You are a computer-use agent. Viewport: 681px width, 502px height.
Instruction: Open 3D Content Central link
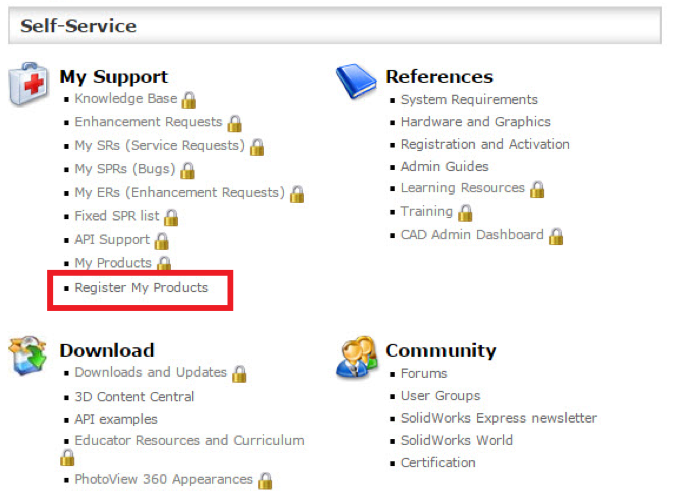click(x=134, y=397)
